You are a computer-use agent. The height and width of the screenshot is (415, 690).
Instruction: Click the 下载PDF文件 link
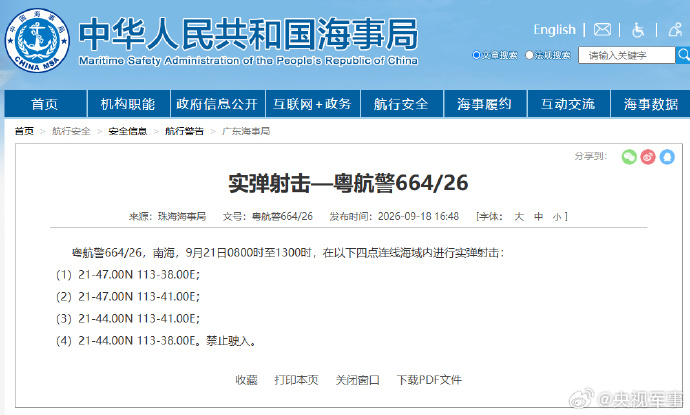(x=429, y=380)
